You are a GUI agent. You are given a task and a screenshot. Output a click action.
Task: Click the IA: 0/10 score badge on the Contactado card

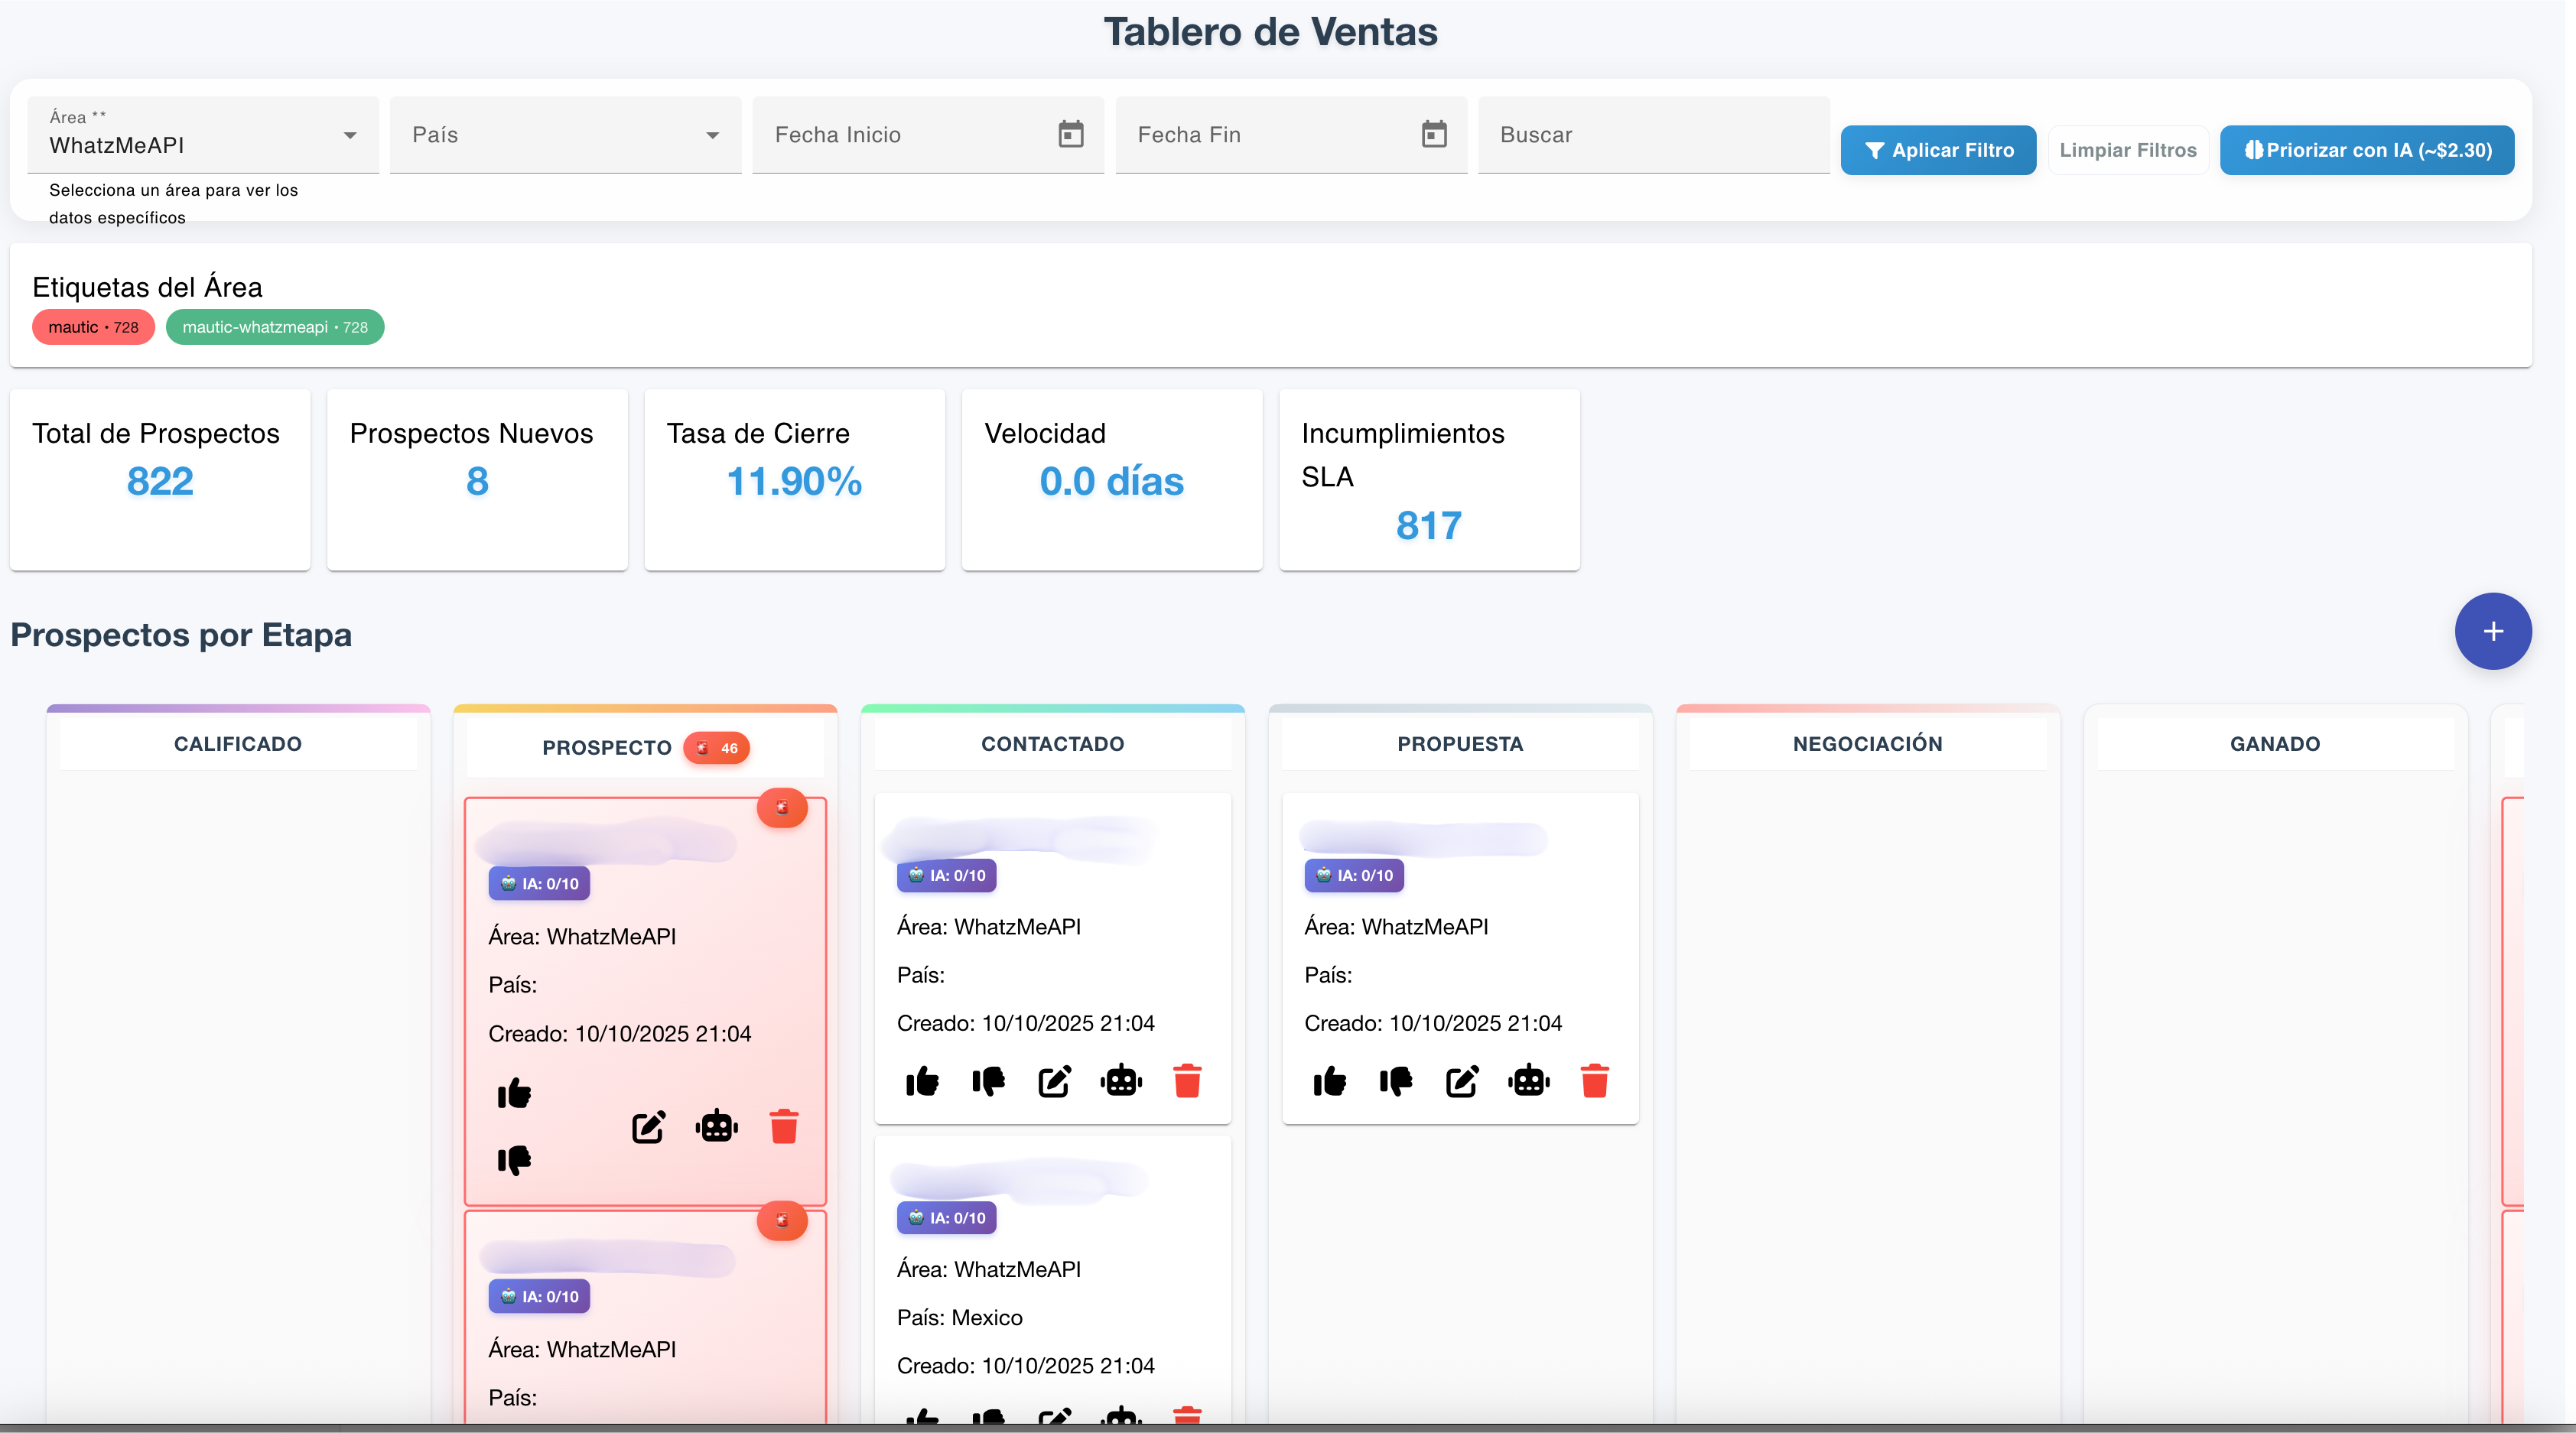pyautogui.click(x=946, y=874)
